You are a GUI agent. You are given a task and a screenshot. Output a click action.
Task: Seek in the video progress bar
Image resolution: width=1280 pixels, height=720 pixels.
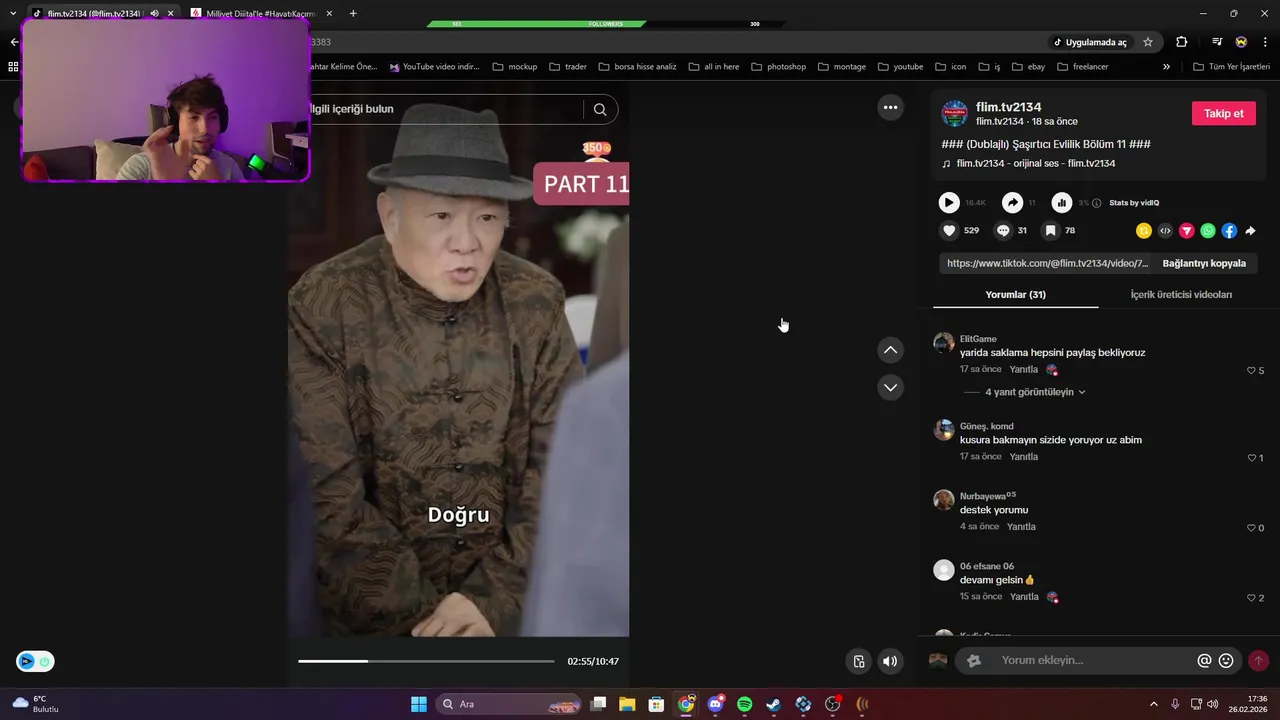tap(426, 661)
